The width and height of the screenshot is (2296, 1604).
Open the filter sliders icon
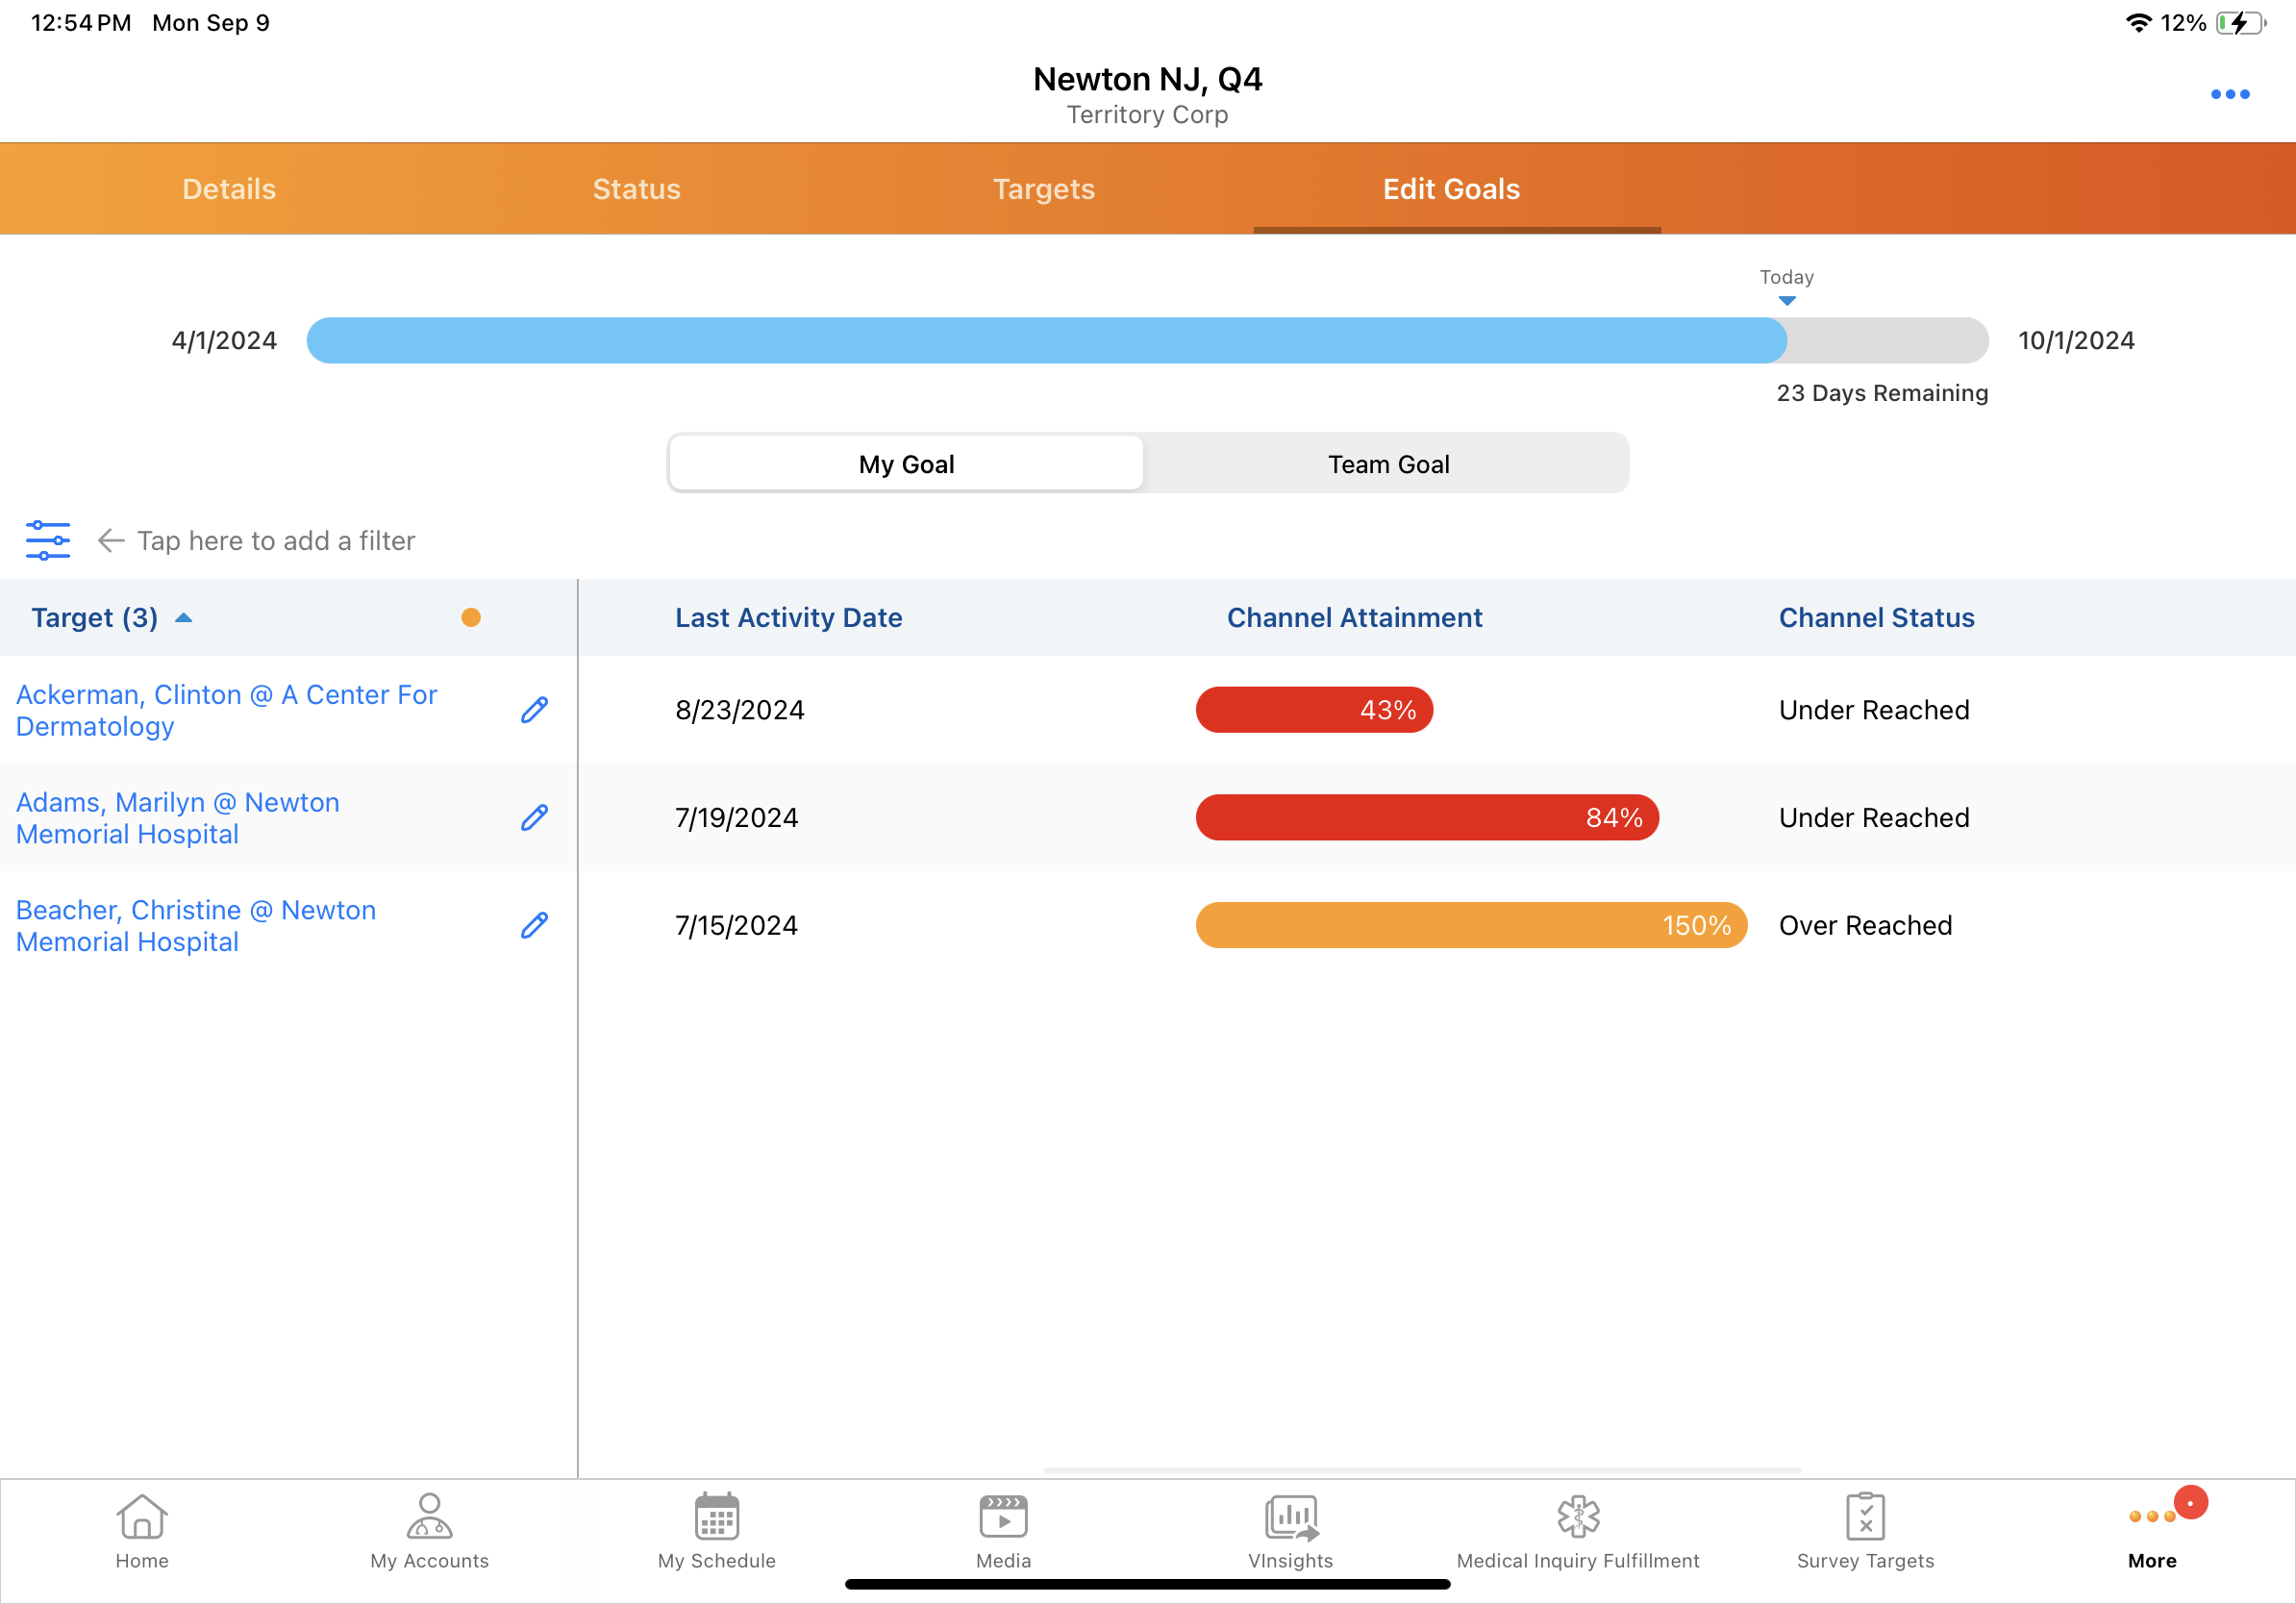click(x=47, y=540)
